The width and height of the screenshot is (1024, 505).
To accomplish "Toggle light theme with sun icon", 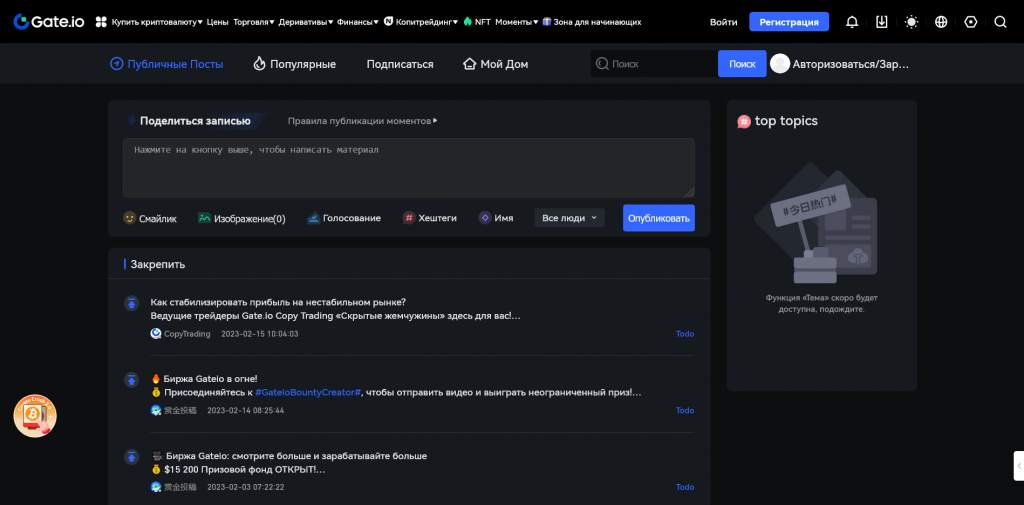I will (911, 21).
